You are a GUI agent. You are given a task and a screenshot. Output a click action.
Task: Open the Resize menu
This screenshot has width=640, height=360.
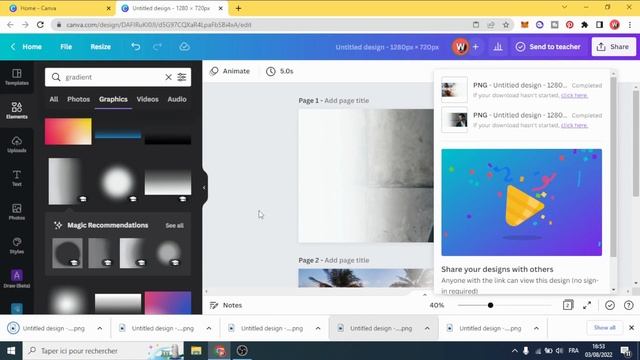(x=100, y=47)
